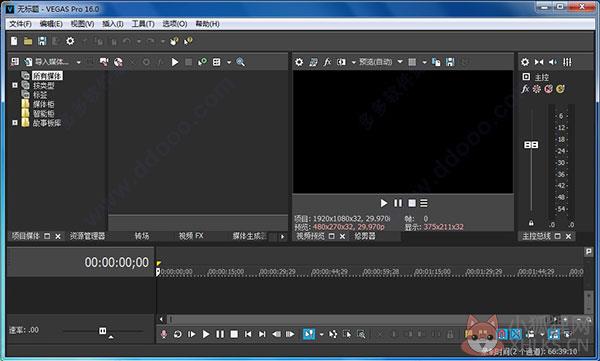
Task: Click copy snapshot to clipboard icon
Action: point(436,62)
